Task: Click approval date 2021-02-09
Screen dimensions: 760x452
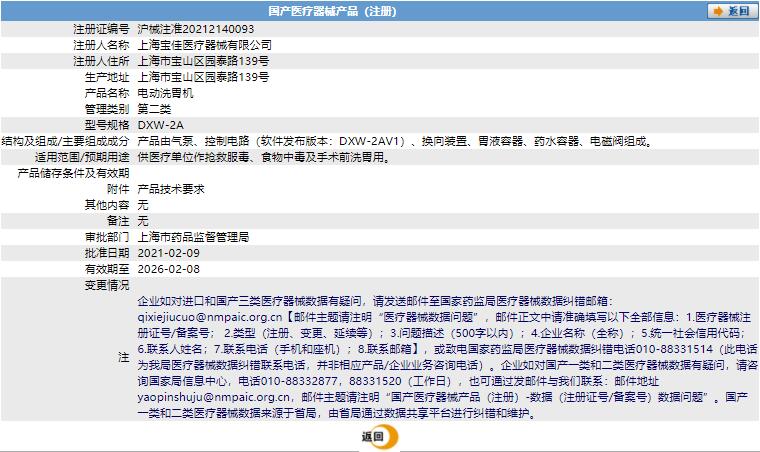Action: tap(169, 253)
